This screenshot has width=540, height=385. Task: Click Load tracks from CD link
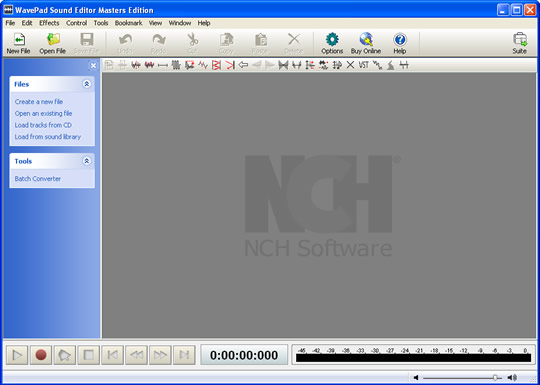[x=43, y=125]
